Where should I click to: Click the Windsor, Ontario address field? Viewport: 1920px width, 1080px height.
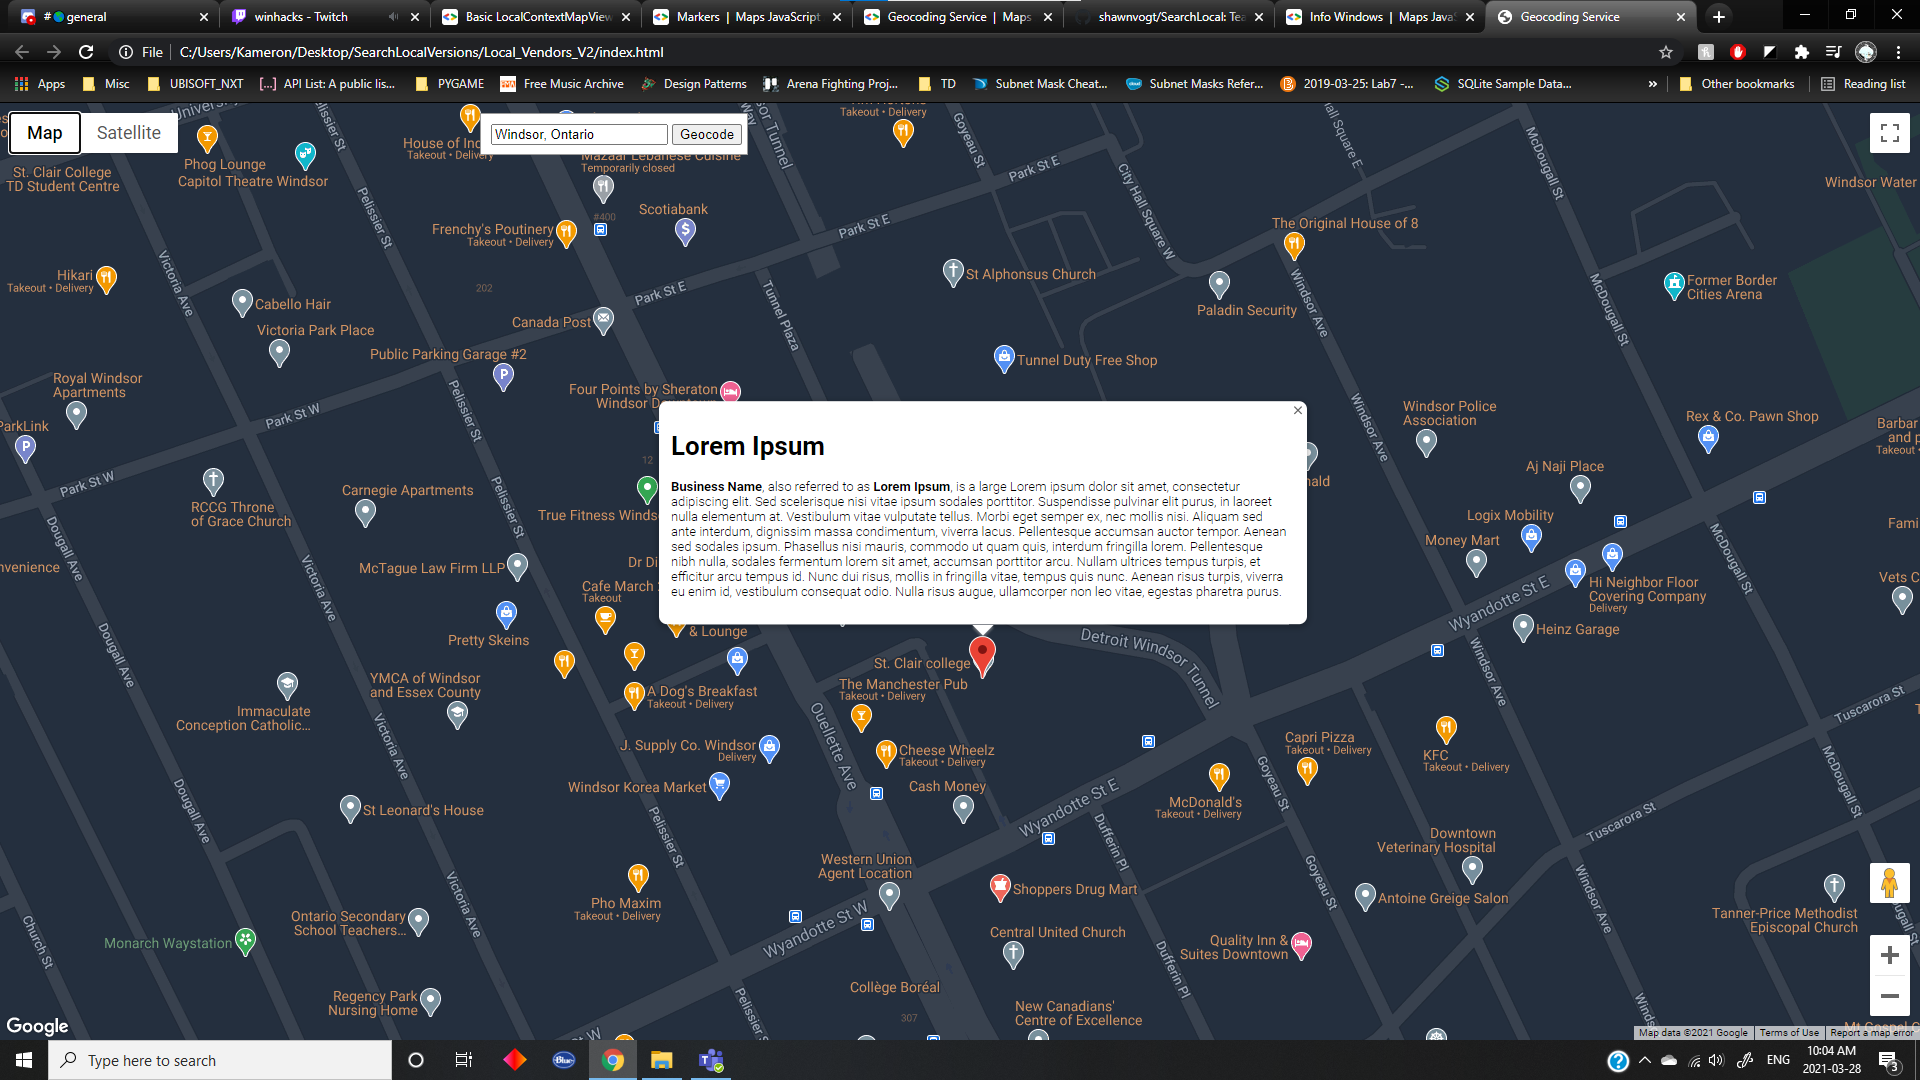pyautogui.click(x=578, y=134)
